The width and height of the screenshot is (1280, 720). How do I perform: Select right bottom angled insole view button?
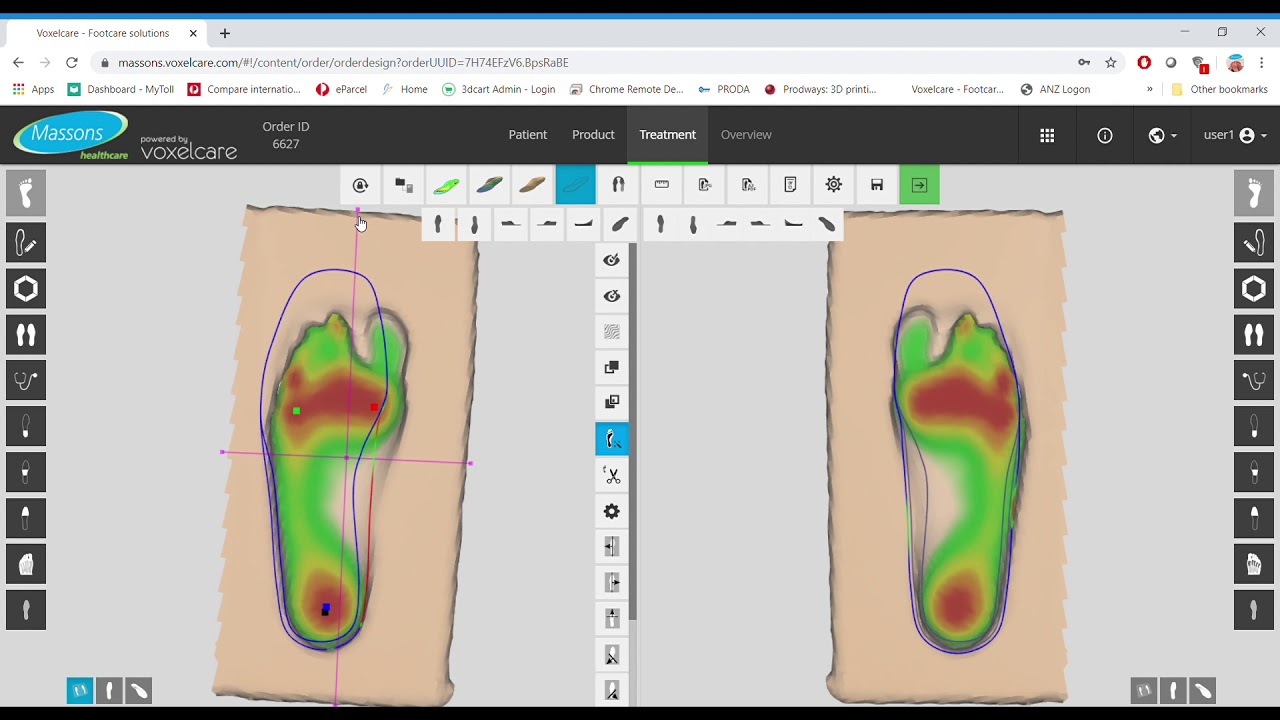(1202, 690)
